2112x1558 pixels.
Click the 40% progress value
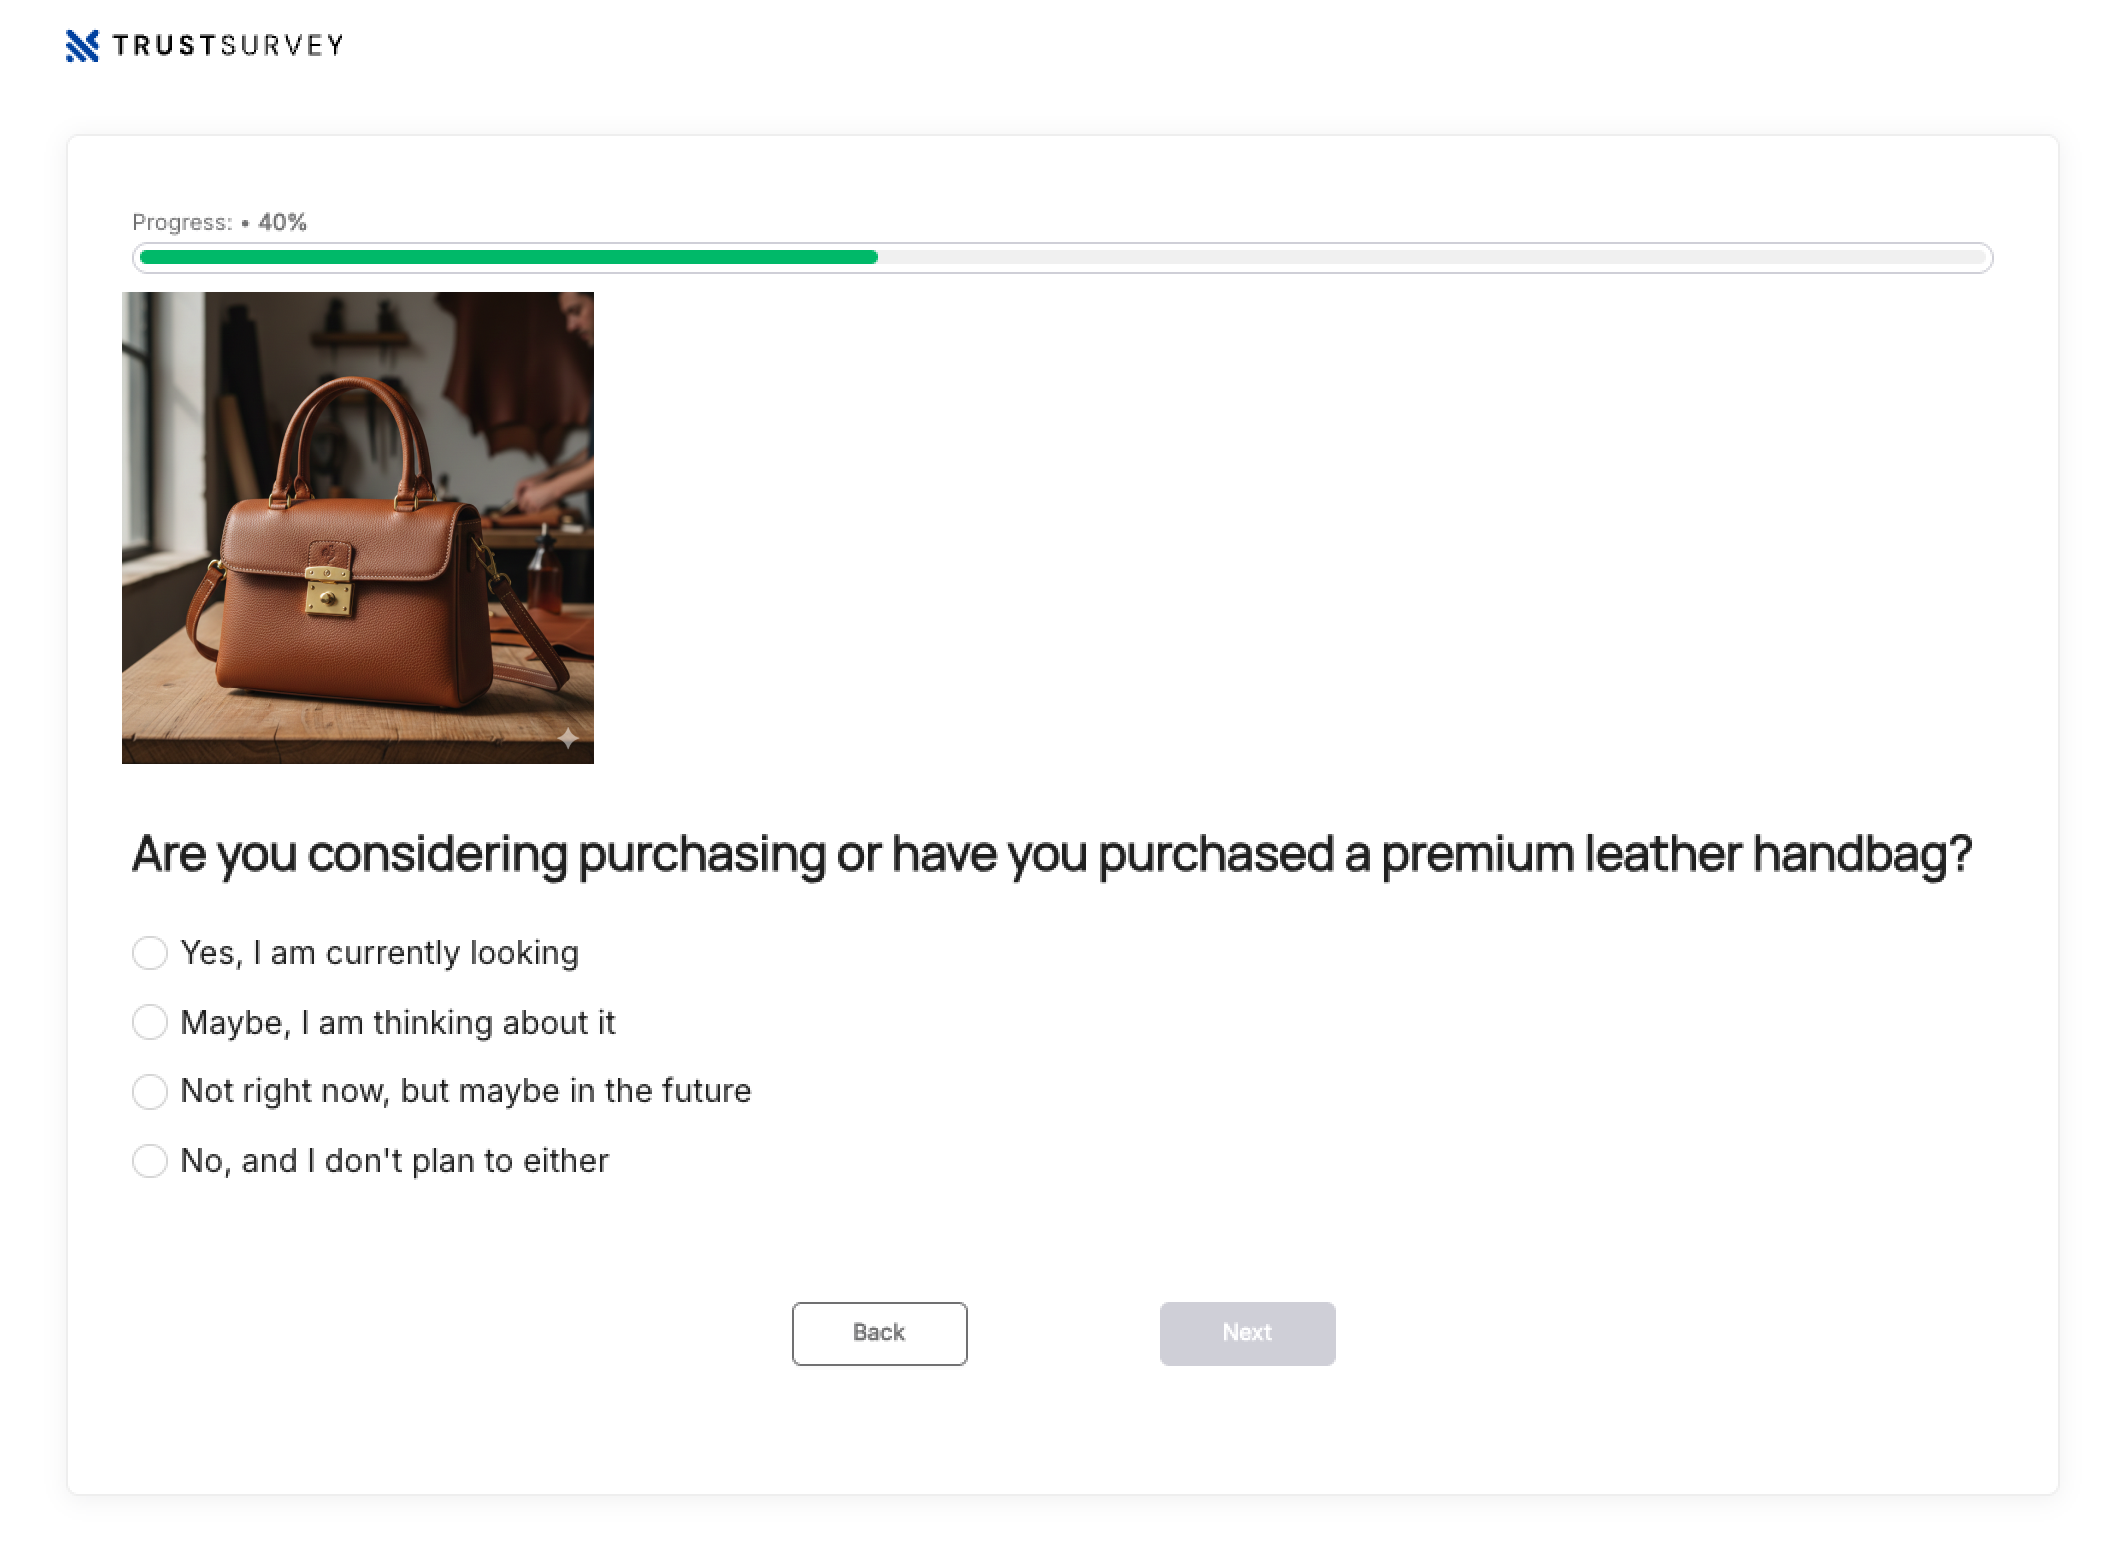[282, 222]
